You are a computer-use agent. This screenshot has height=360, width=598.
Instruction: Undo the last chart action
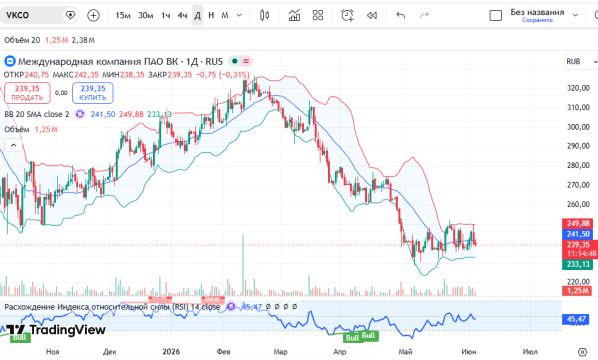(x=400, y=15)
